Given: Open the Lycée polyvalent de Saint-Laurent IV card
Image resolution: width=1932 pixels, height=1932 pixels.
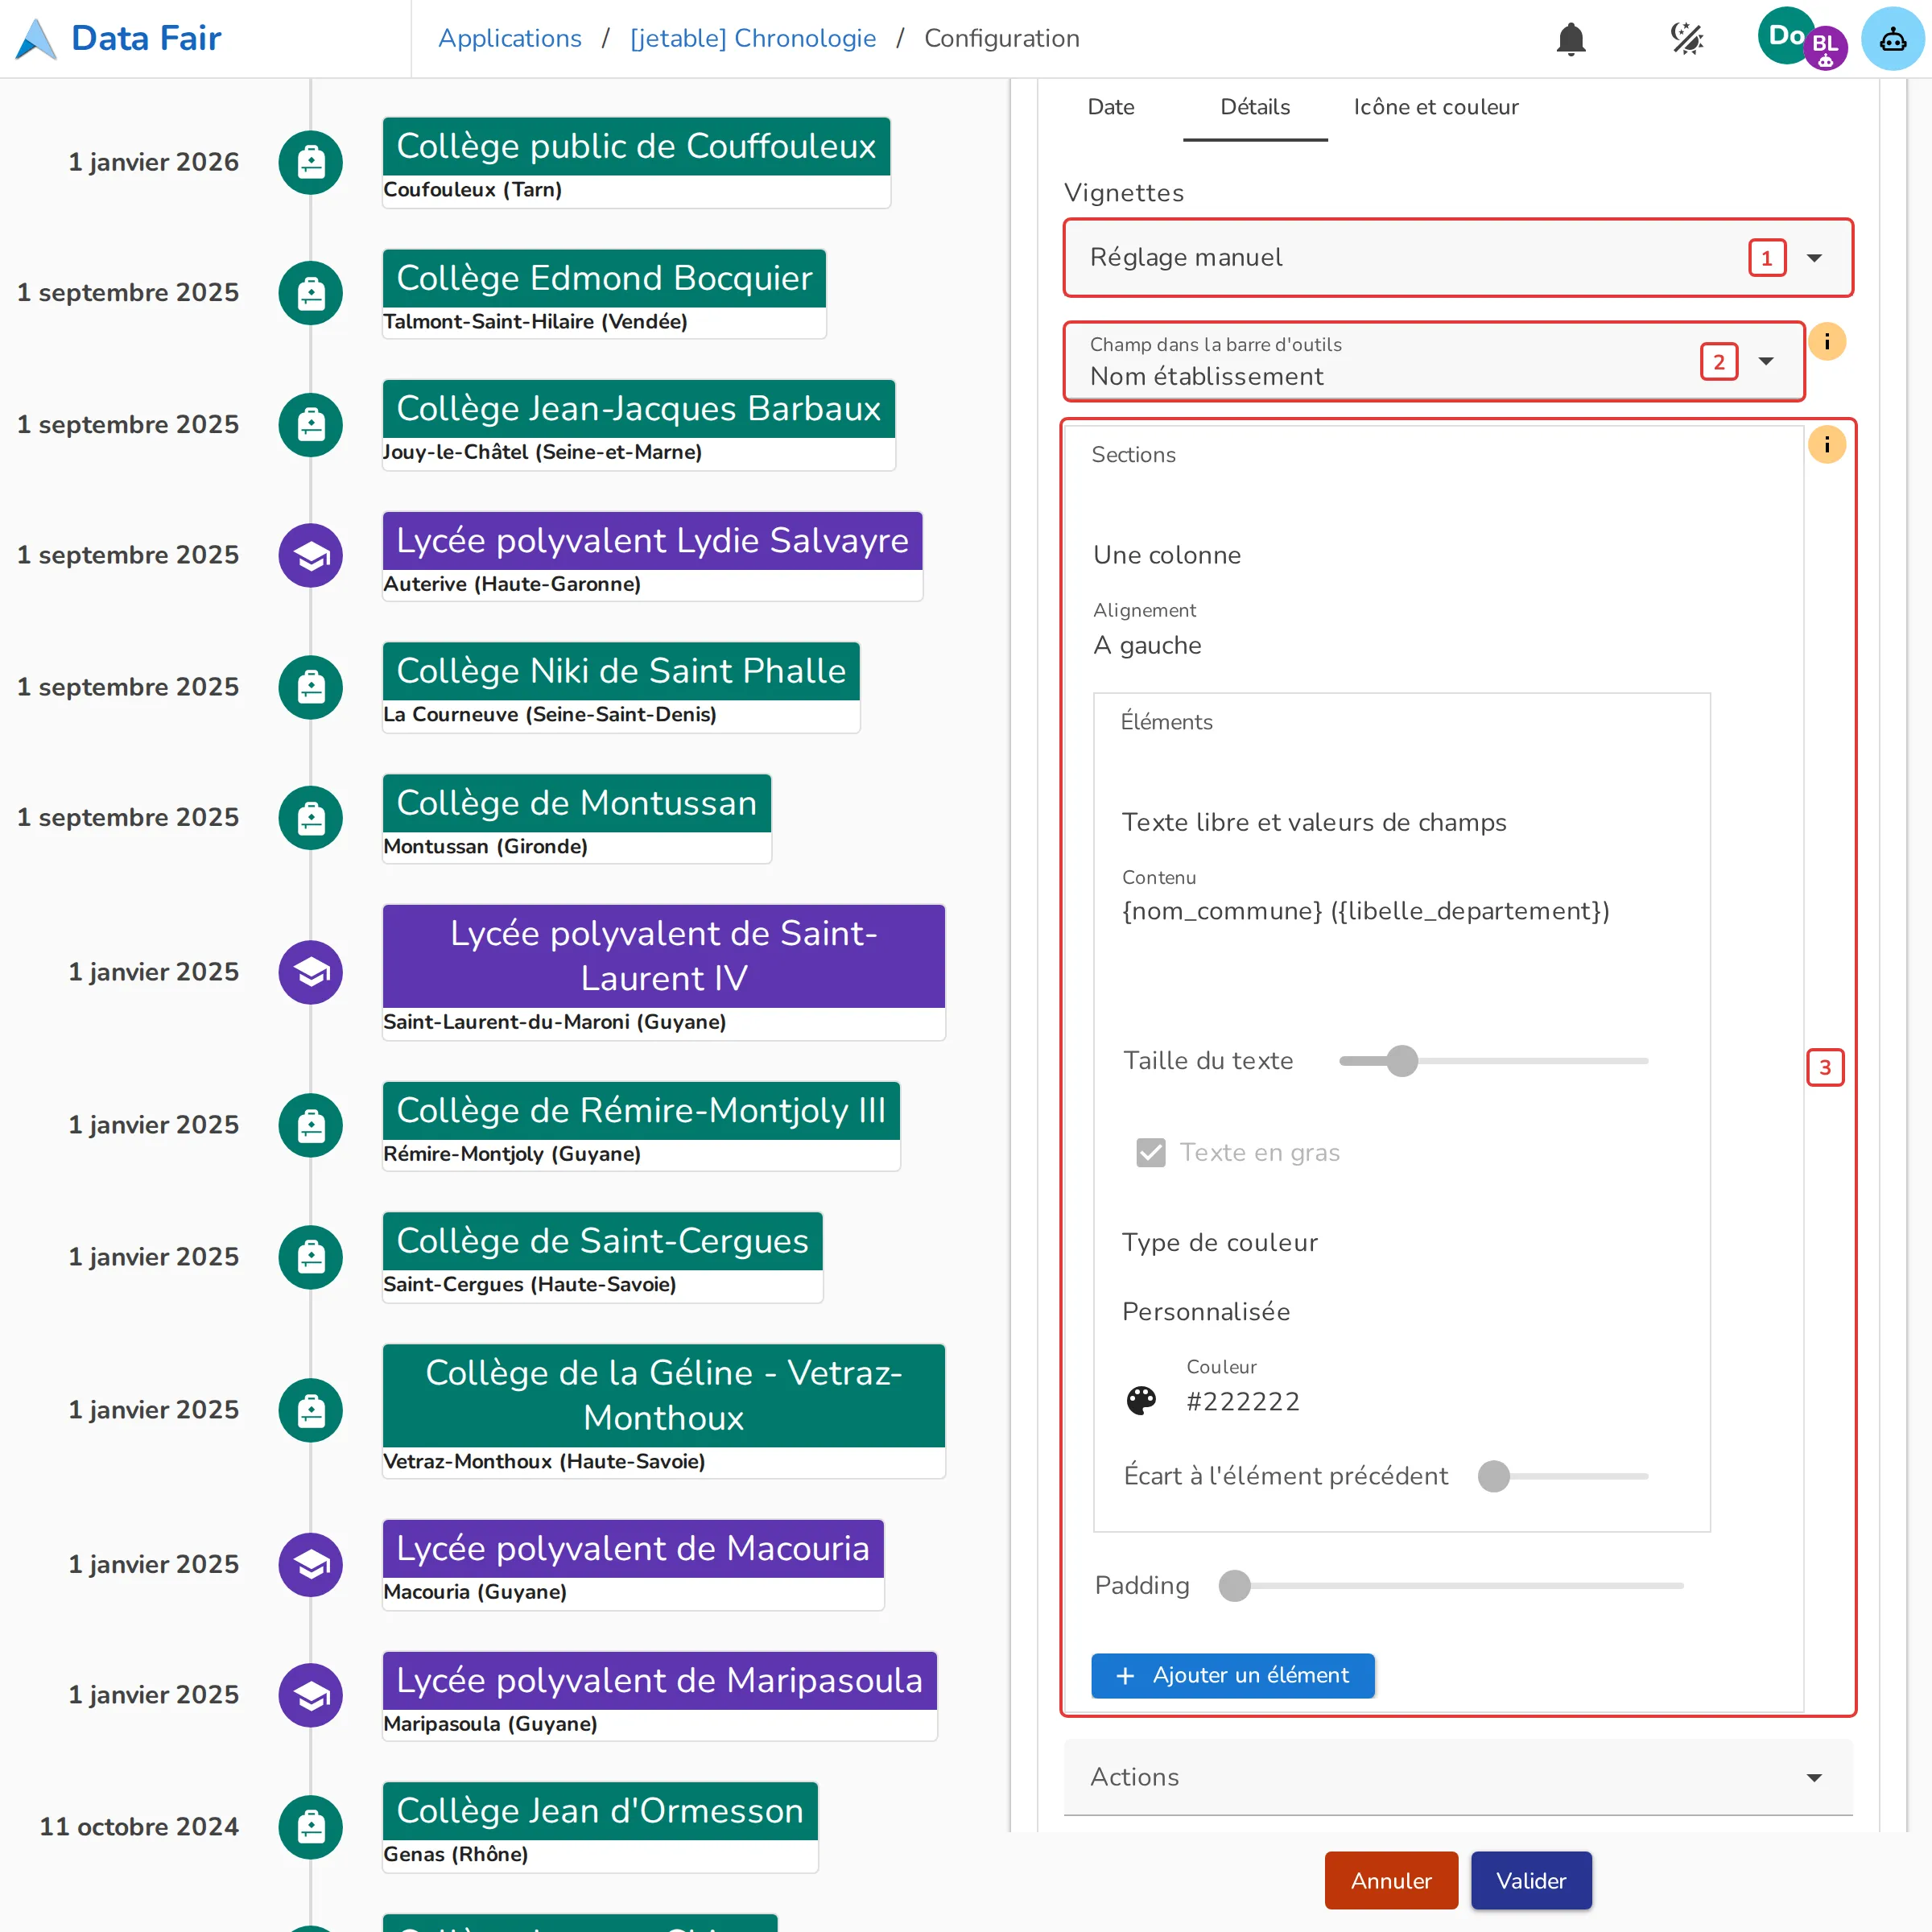Looking at the screenshot, I should (664, 972).
